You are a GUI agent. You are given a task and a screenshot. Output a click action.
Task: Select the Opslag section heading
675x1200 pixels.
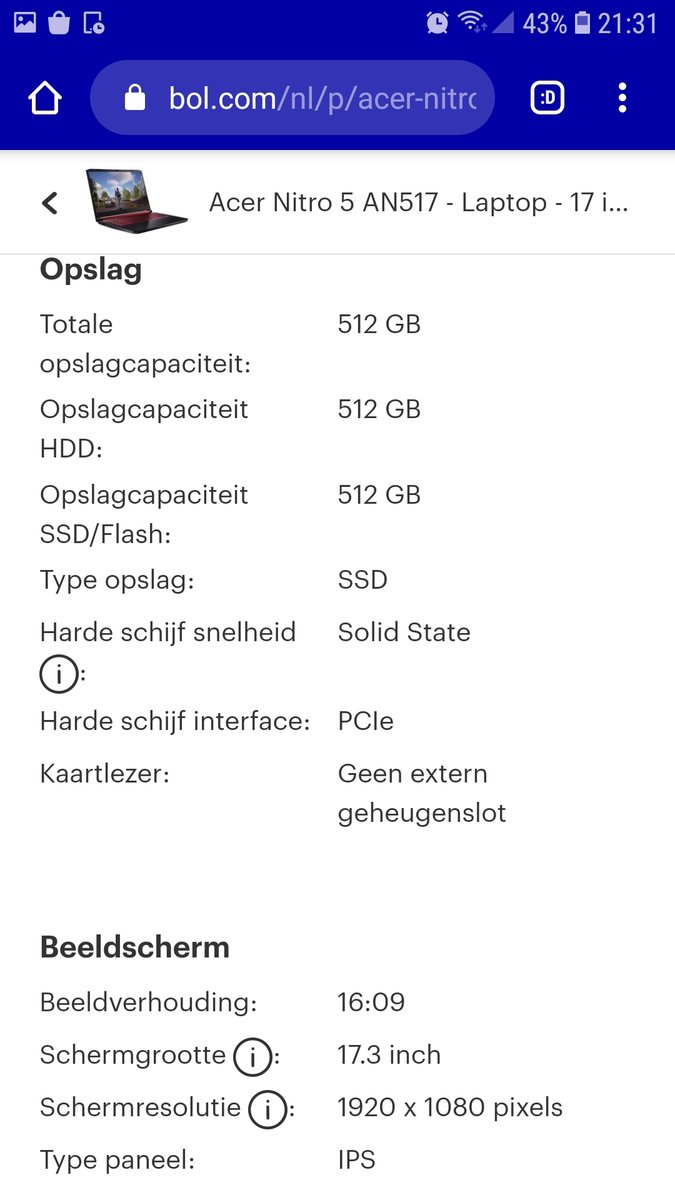(x=91, y=270)
